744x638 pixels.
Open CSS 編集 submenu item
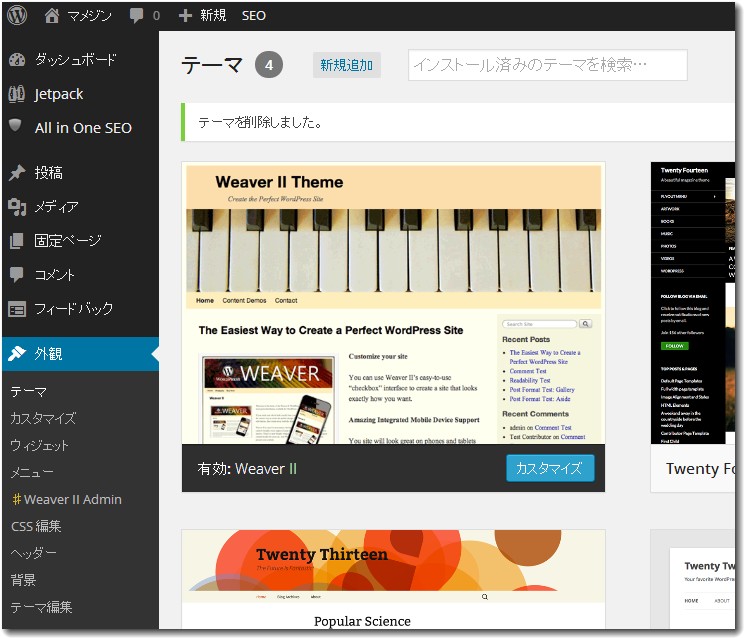click(x=36, y=526)
